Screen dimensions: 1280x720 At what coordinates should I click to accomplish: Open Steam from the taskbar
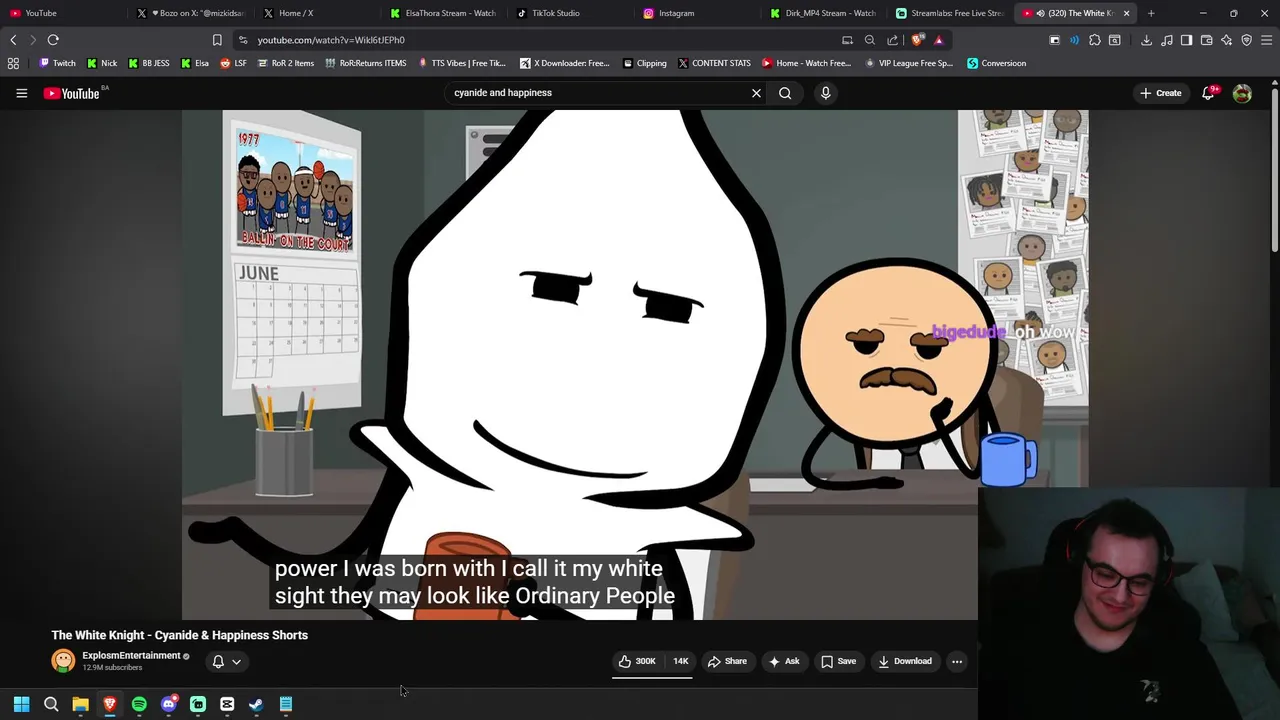pyautogui.click(x=256, y=704)
